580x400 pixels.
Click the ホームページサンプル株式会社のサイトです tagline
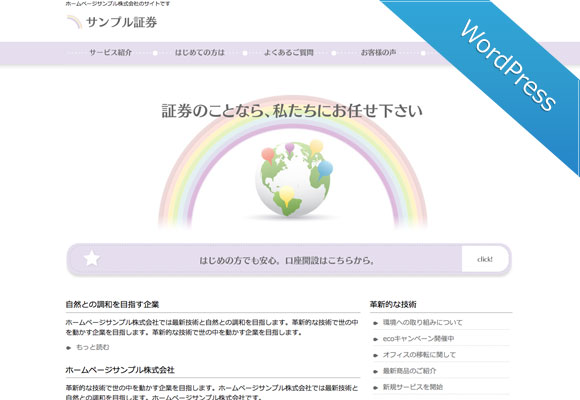118,4
